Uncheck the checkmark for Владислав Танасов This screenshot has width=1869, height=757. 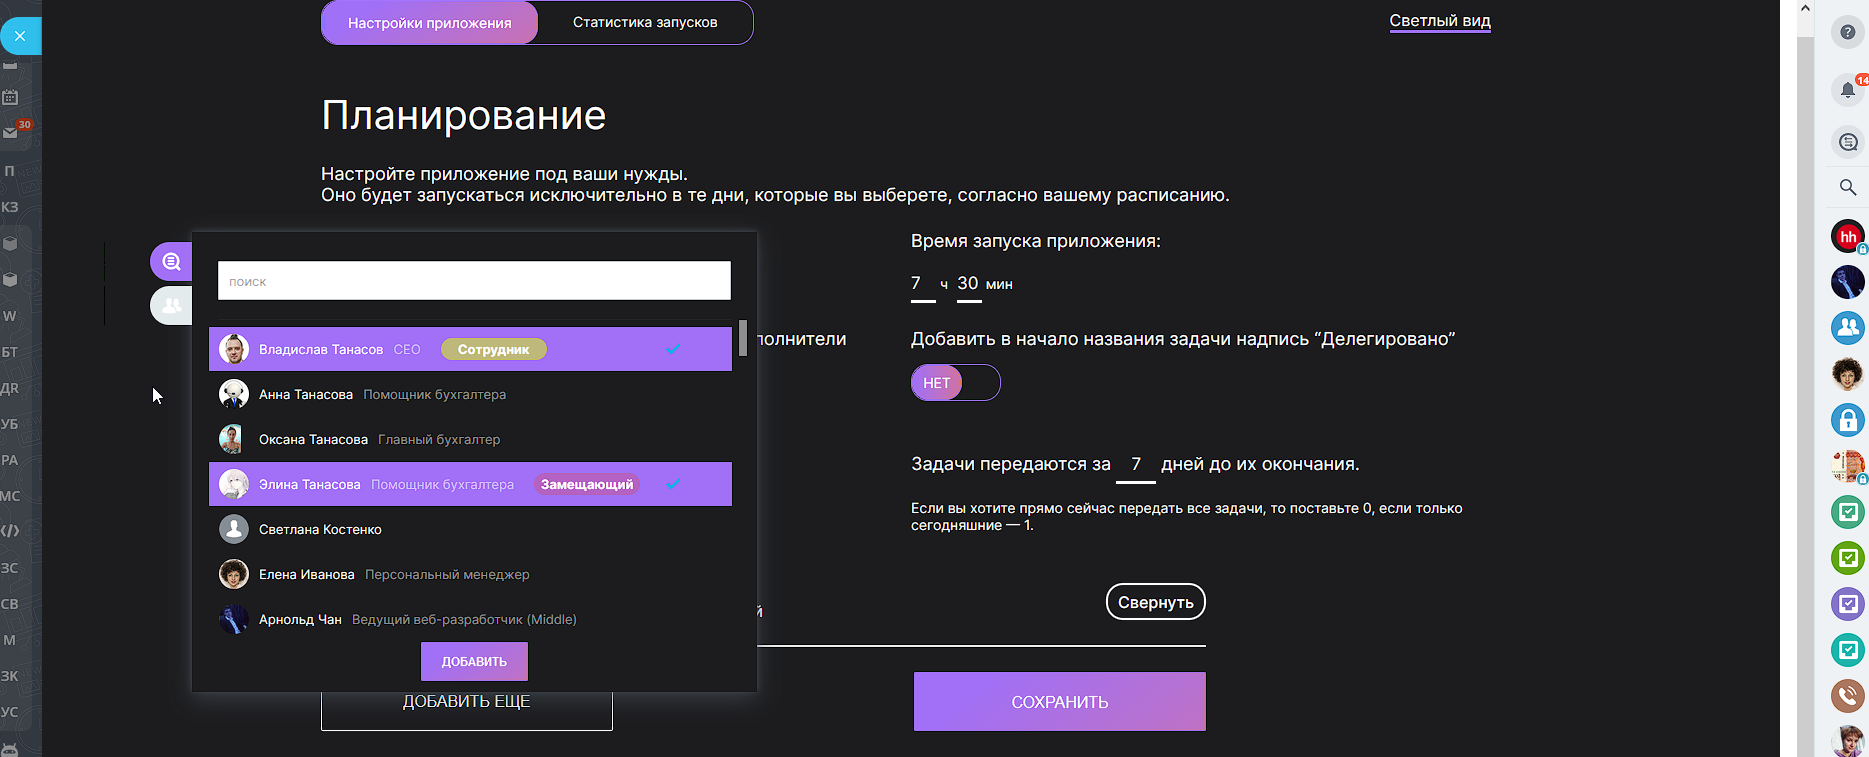[x=673, y=349]
